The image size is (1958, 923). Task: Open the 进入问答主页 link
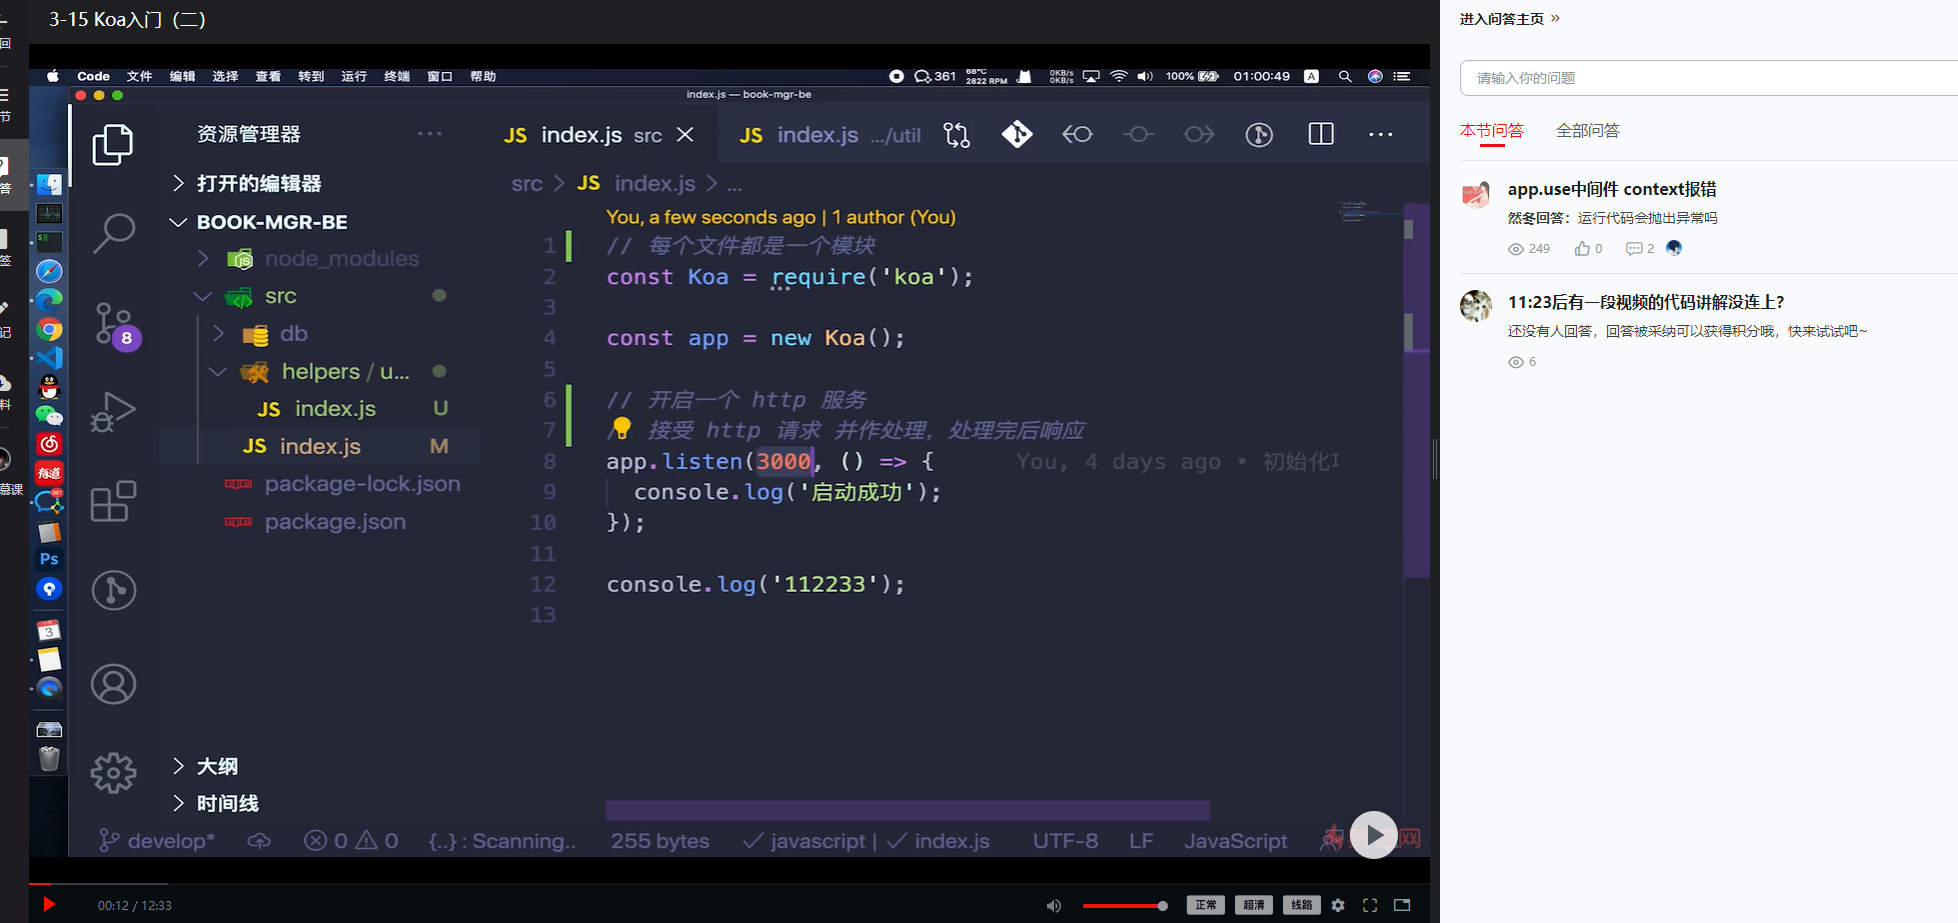coord(1509,19)
